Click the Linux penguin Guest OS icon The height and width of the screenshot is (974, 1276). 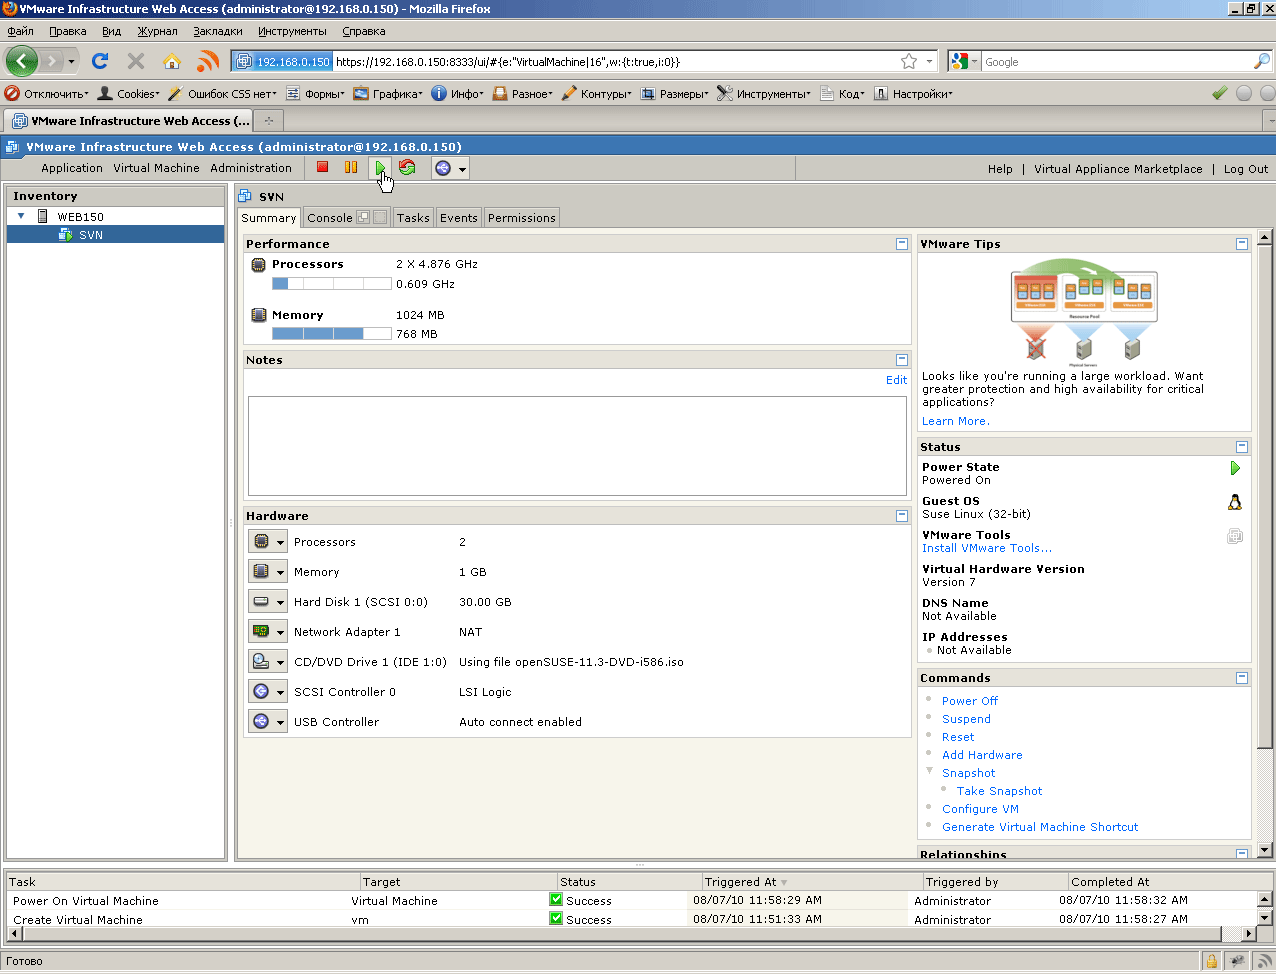click(x=1235, y=502)
